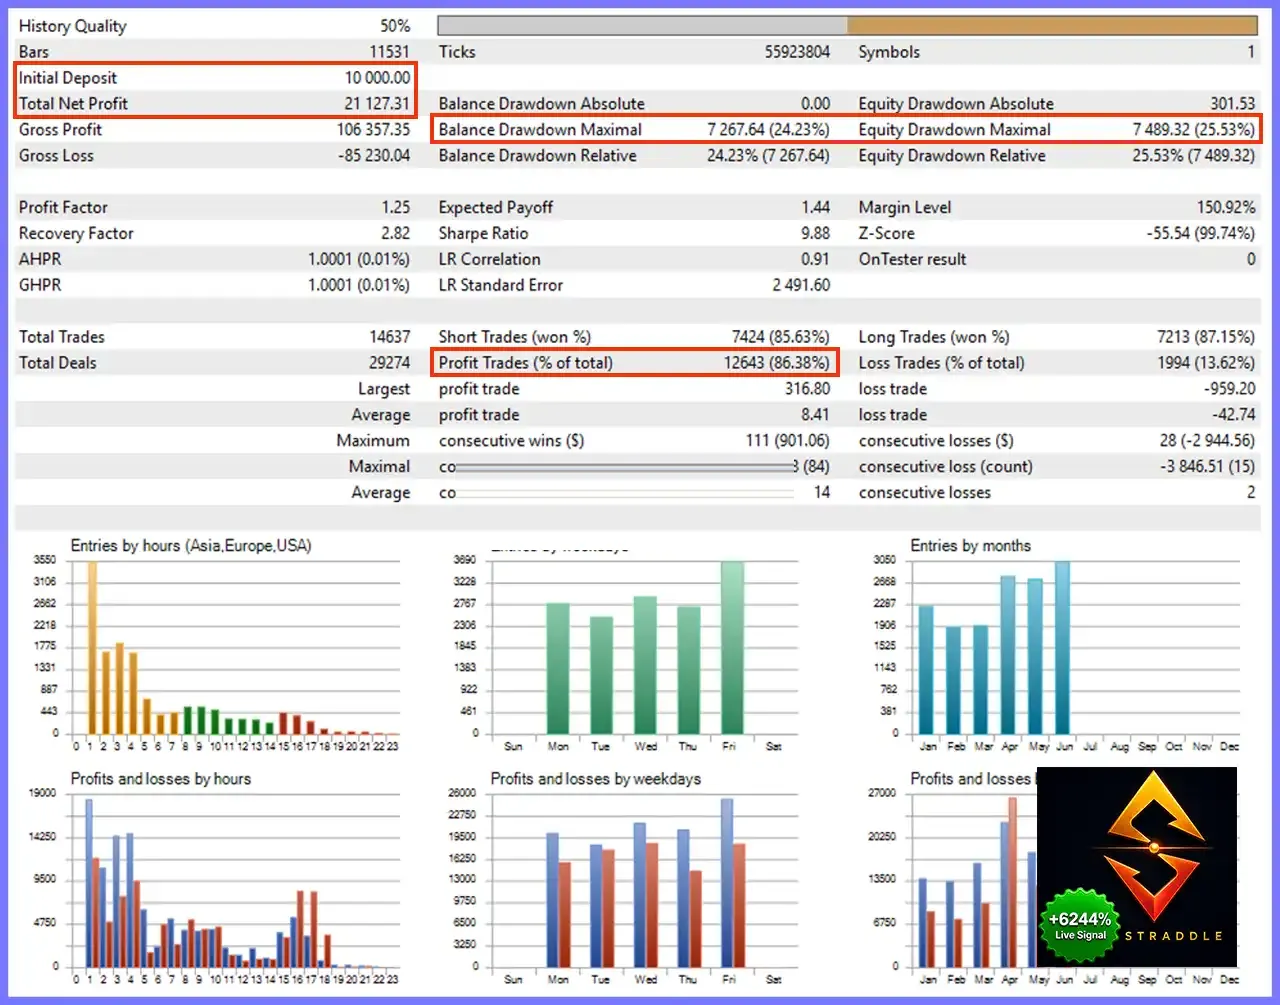Click the blue Fri bar in weekday profits chart
This screenshot has width=1280, height=1005.
pyautogui.click(x=727, y=883)
